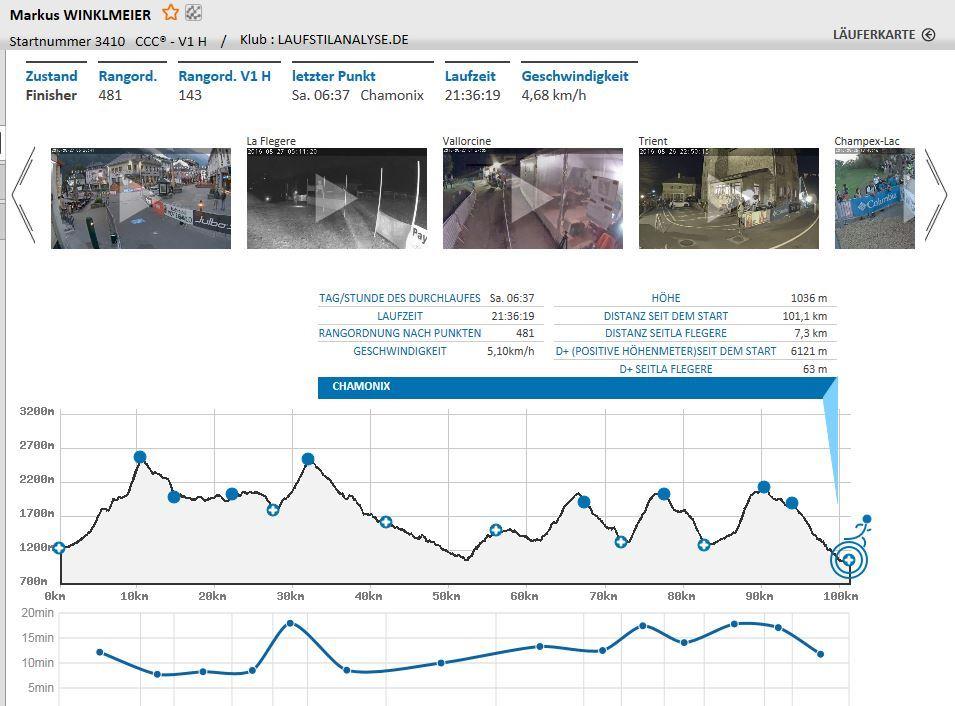Screen dimensions: 955x706
Task: Open the first Chamonix webcam thumbnail
Action: click(140, 198)
